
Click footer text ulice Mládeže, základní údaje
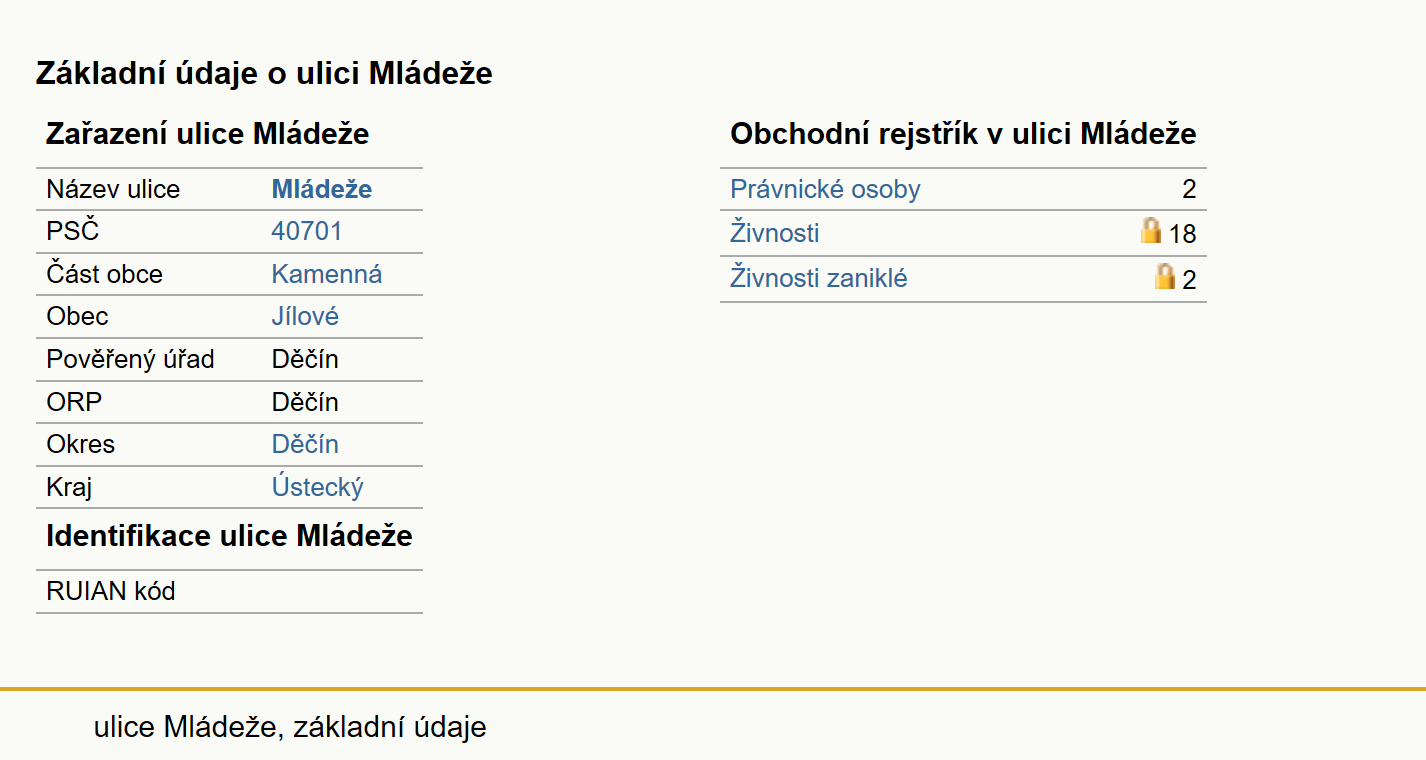click(290, 727)
